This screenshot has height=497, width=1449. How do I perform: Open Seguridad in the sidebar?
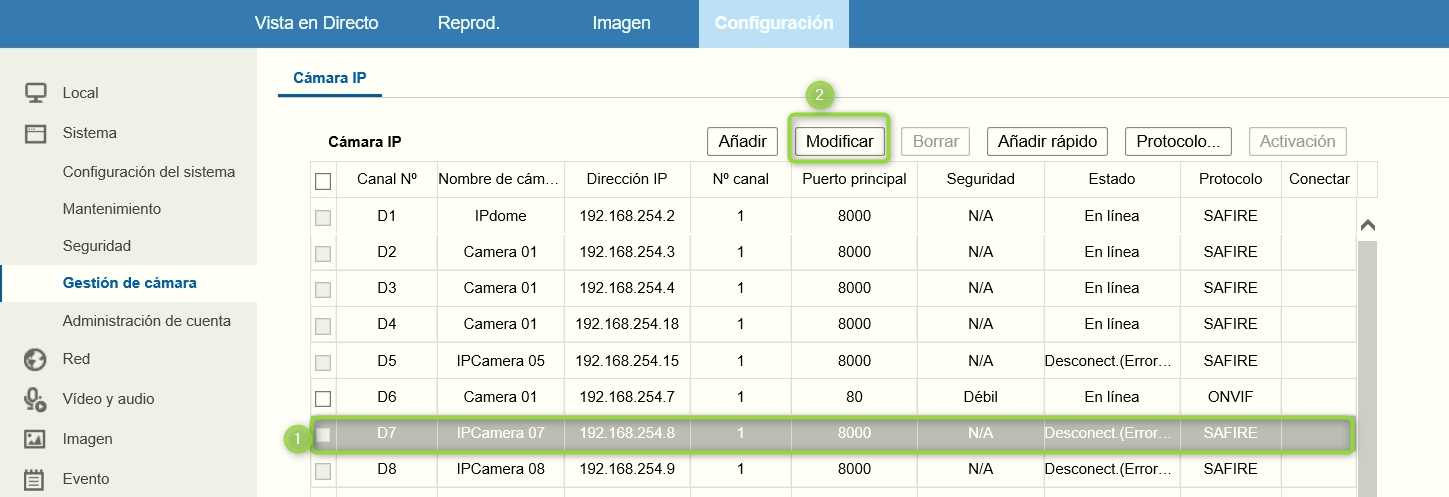click(x=97, y=246)
